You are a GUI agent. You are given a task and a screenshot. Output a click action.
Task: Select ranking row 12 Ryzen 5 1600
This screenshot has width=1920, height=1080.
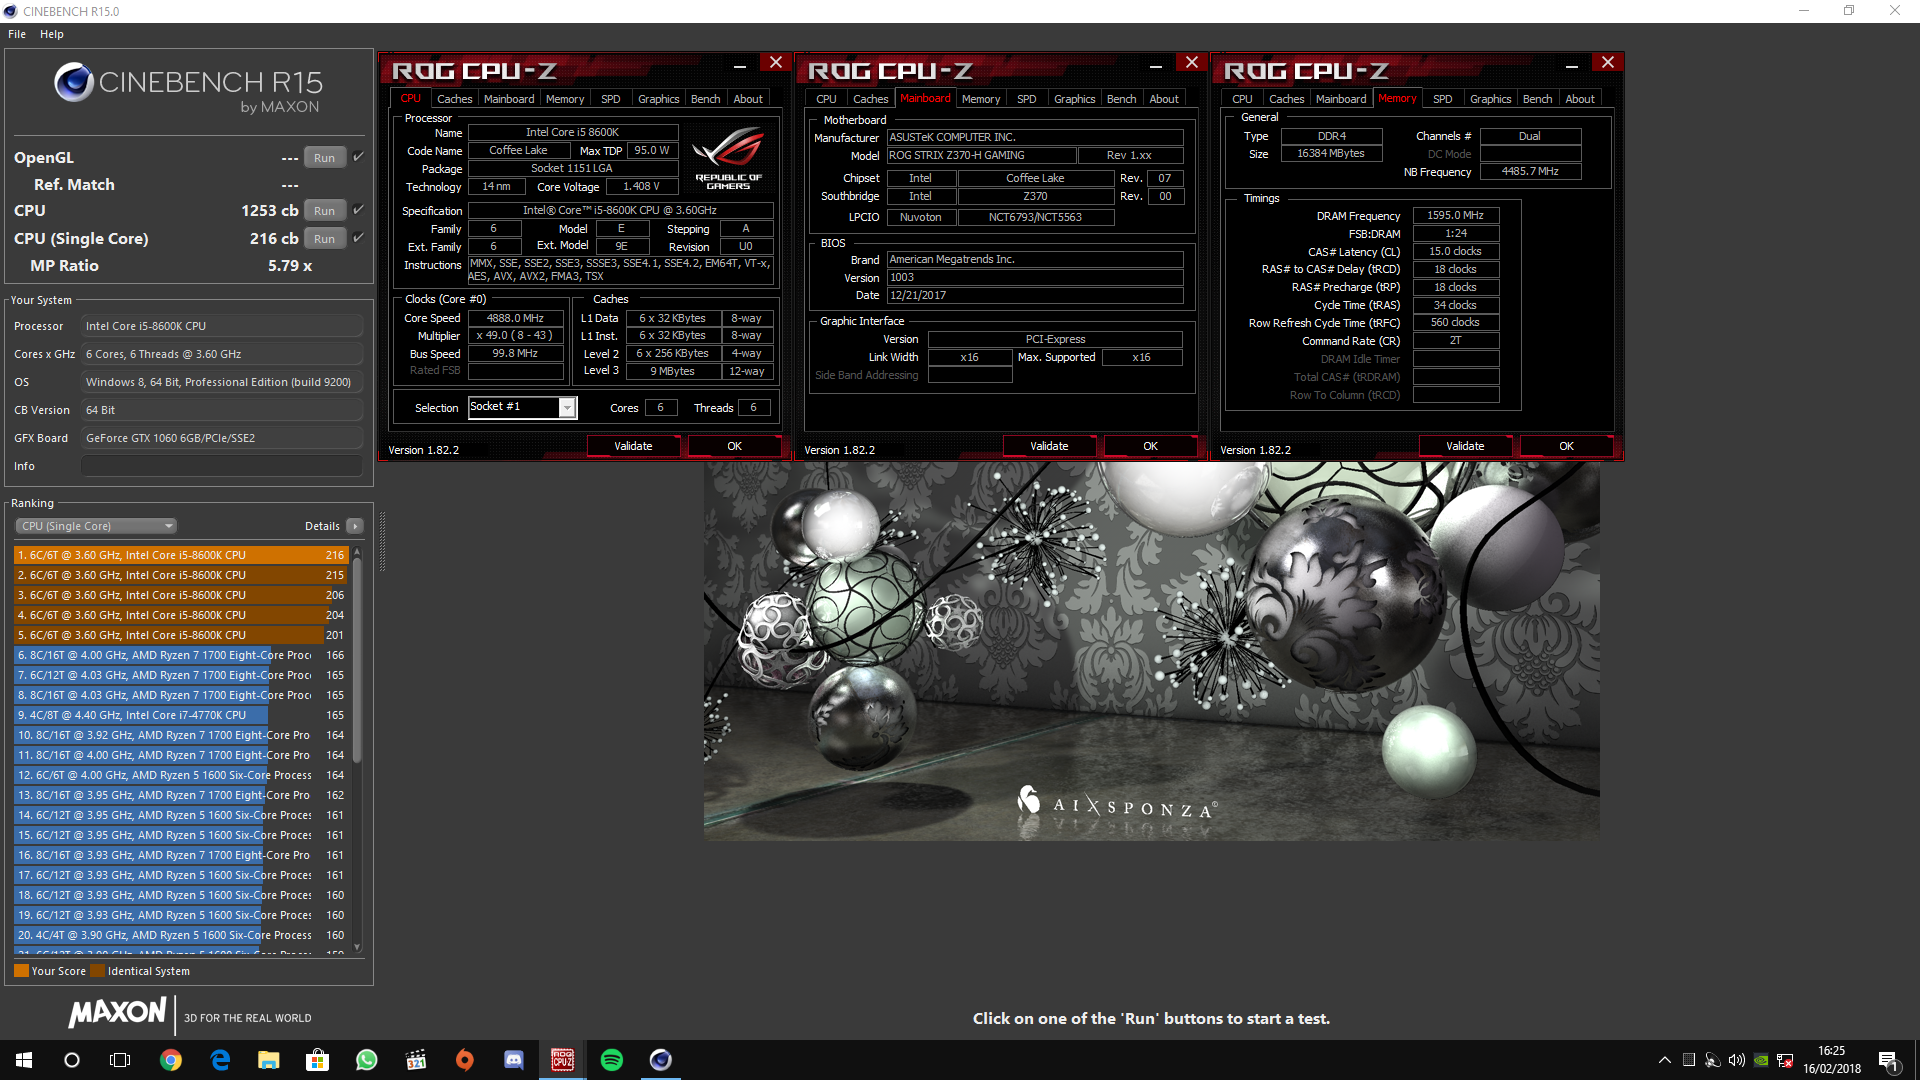coord(181,775)
